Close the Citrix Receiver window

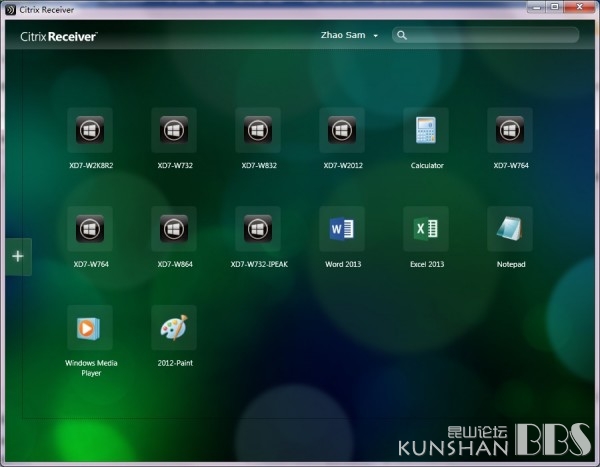click(x=579, y=7)
